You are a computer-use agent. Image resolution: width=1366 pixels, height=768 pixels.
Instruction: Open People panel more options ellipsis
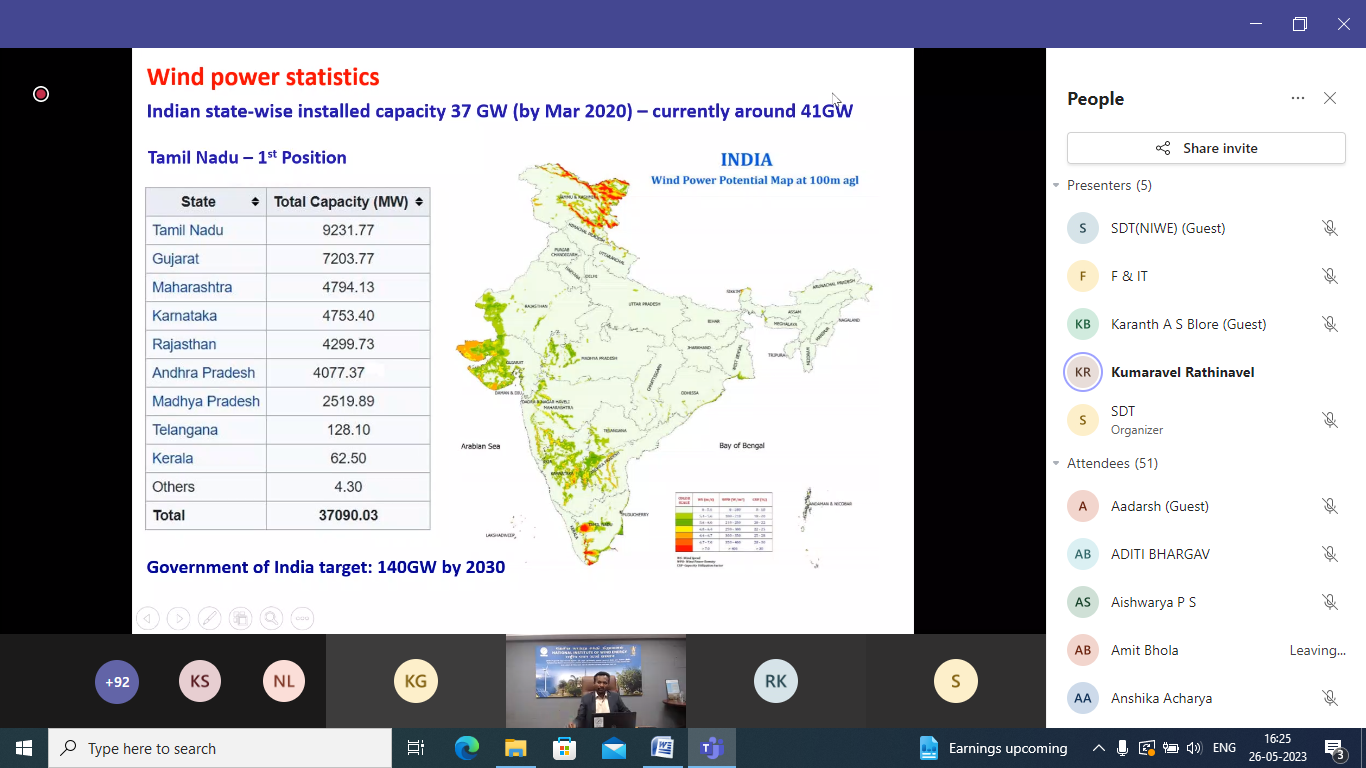pyautogui.click(x=1298, y=98)
